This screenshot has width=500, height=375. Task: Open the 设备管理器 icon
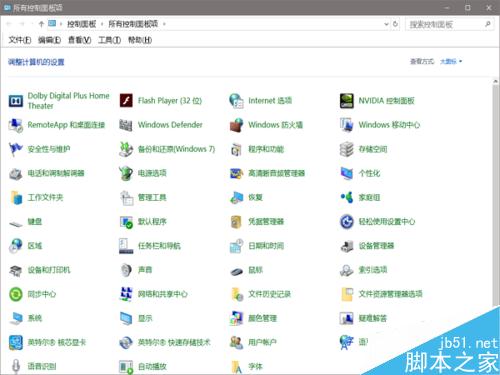tap(346, 246)
